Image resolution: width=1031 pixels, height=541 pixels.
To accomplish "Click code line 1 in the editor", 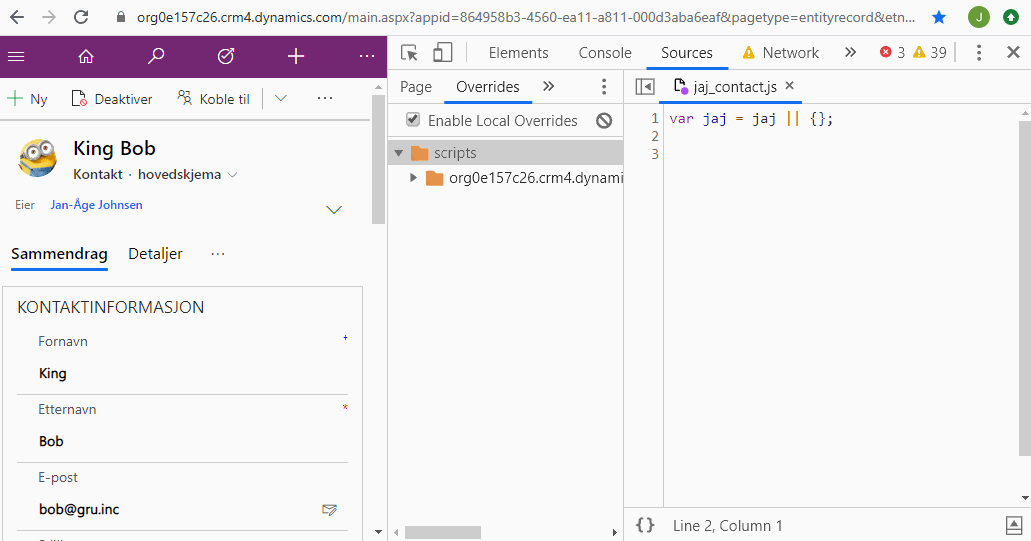I will [x=752, y=119].
